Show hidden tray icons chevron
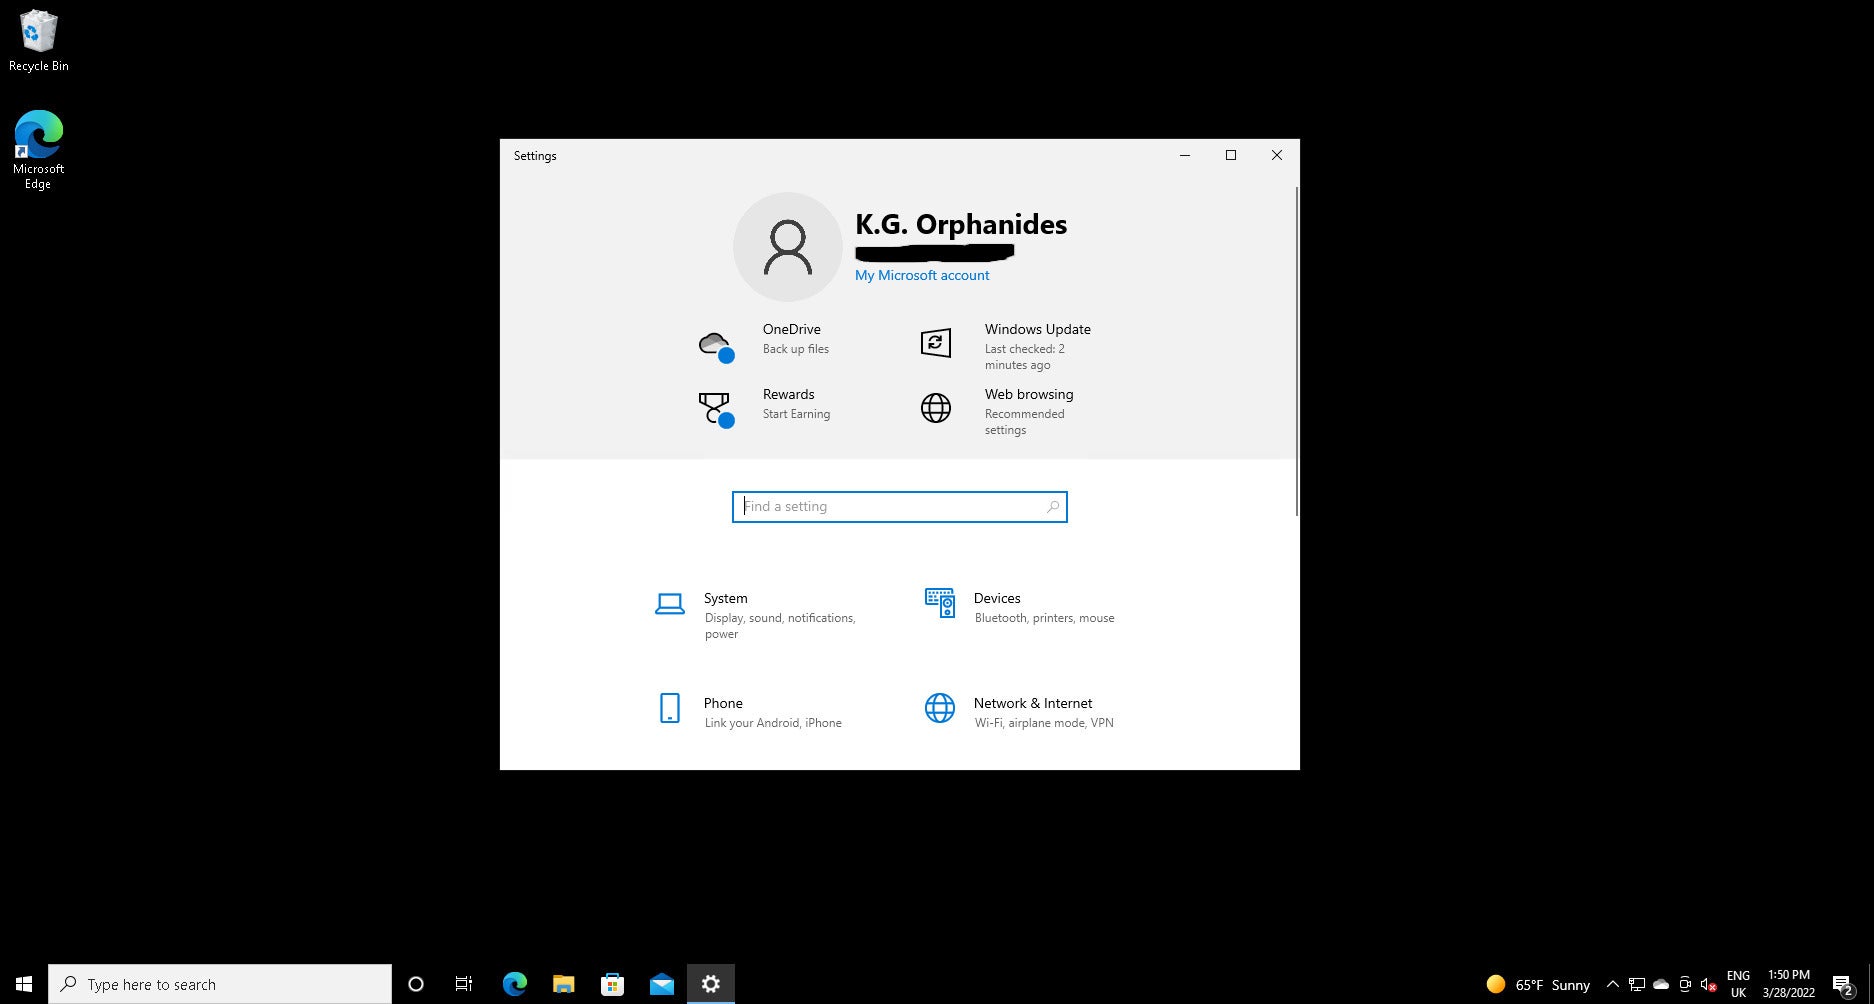 [x=1612, y=984]
